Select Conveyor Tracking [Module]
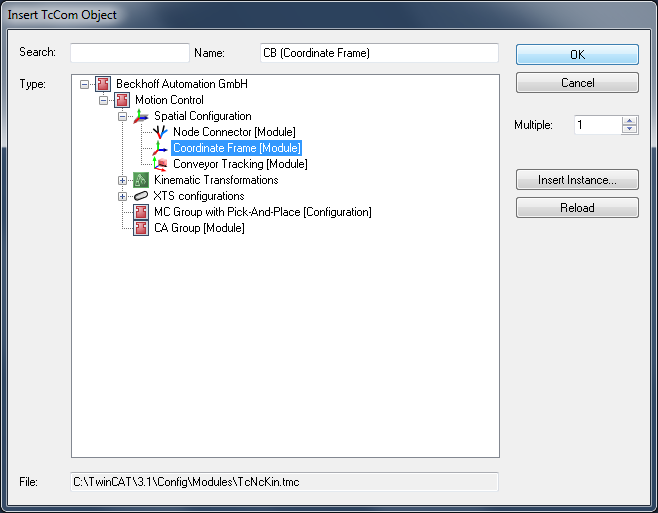The width and height of the screenshot is (658, 513). point(240,164)
